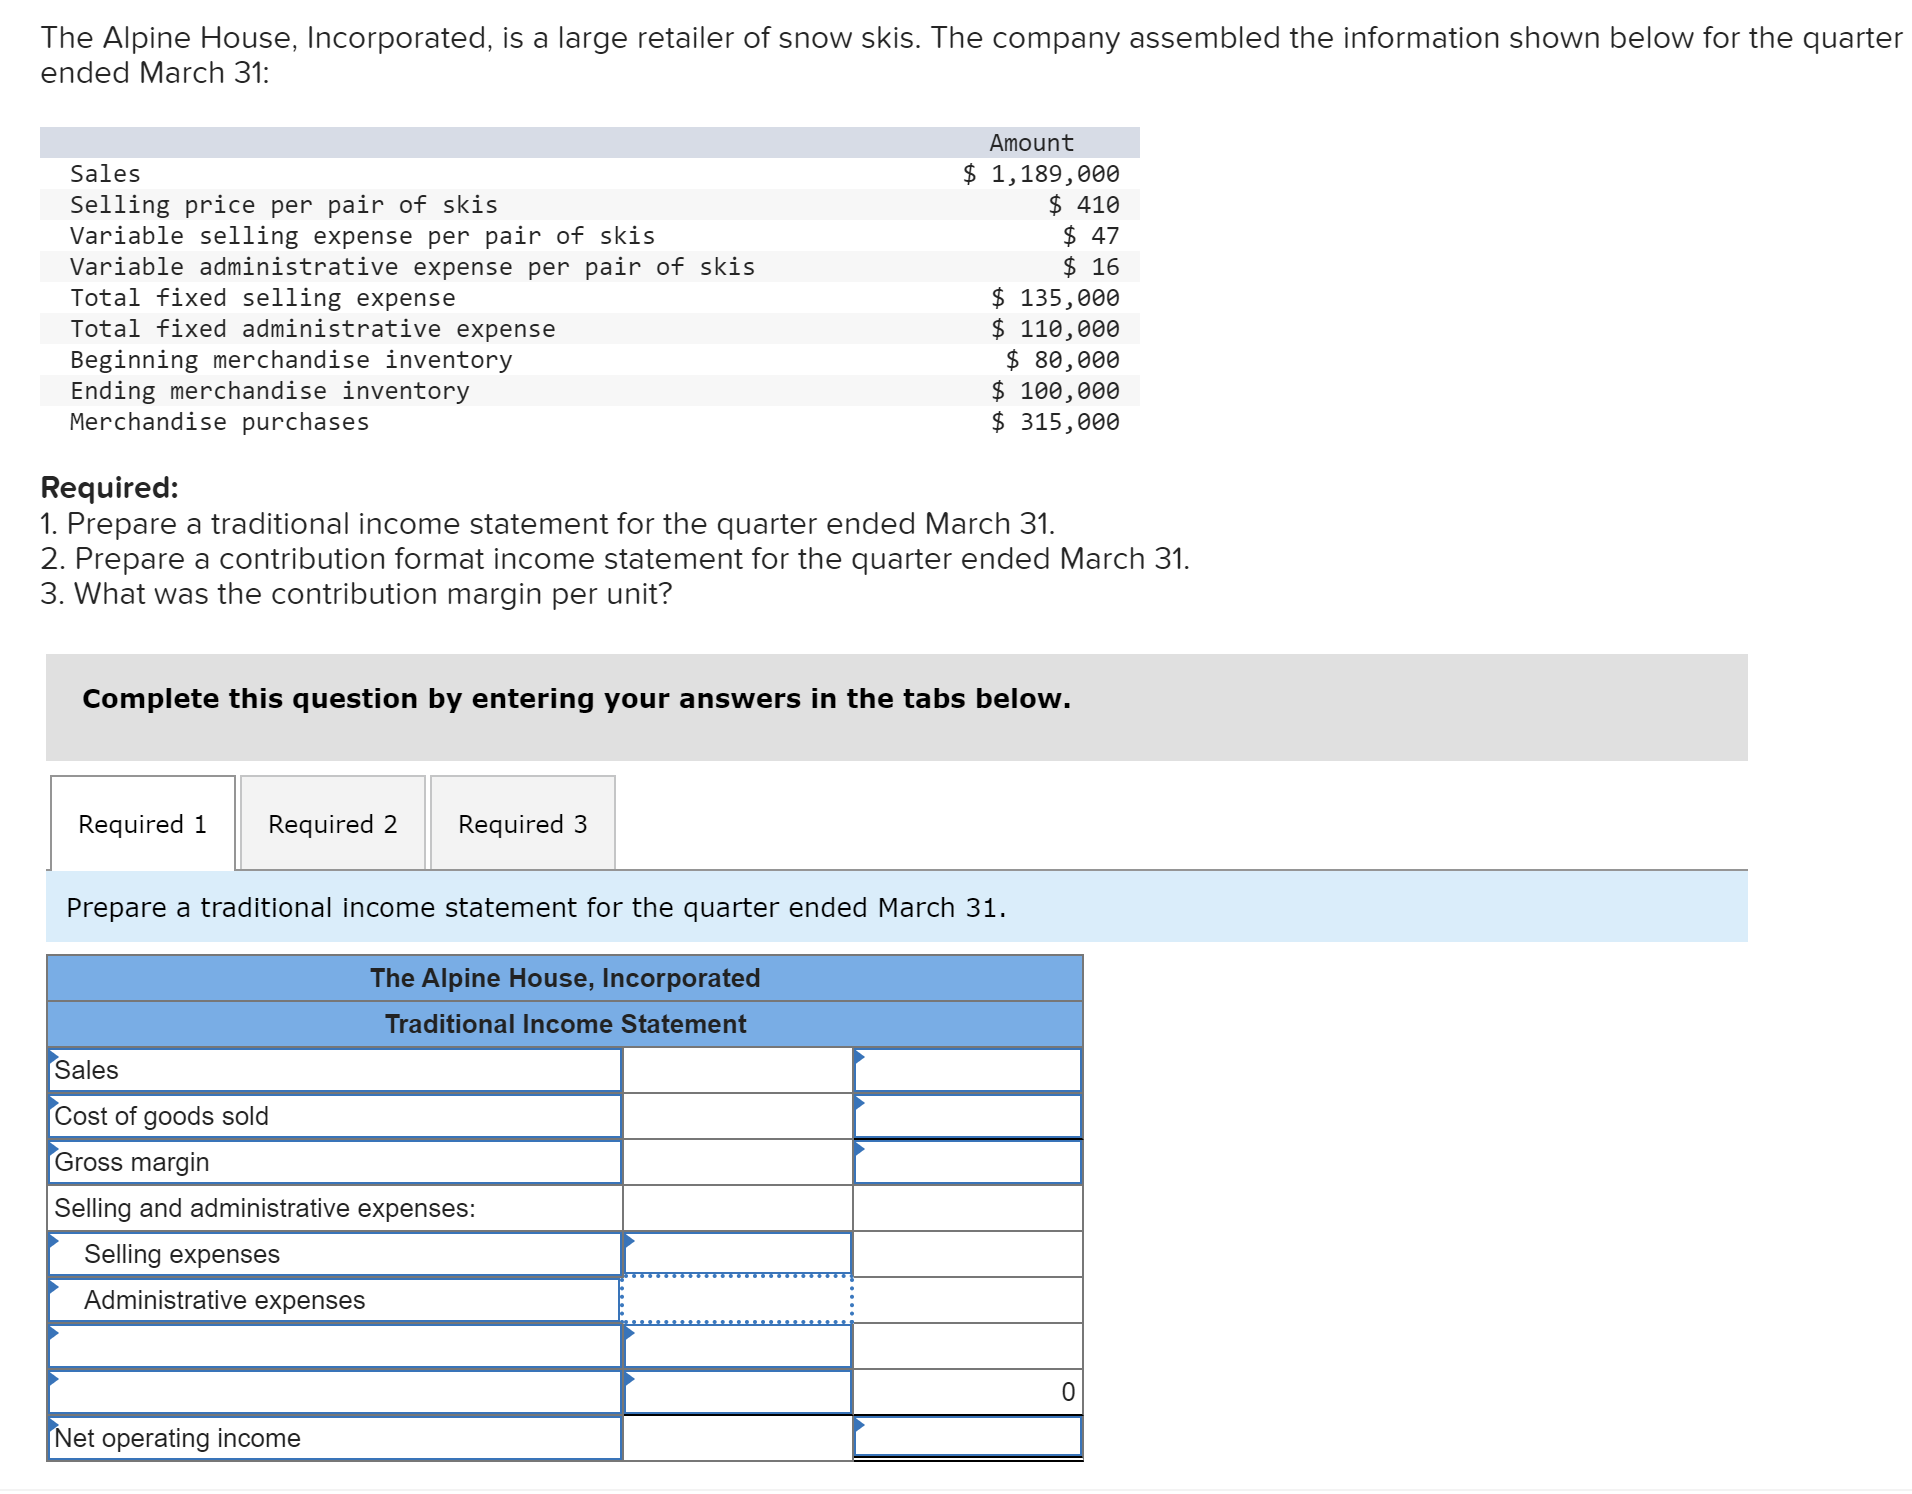Open the Cost of goods sold label dropdown
The width and height of the screenshot is (1912, 1494).
coord(52,1114)
